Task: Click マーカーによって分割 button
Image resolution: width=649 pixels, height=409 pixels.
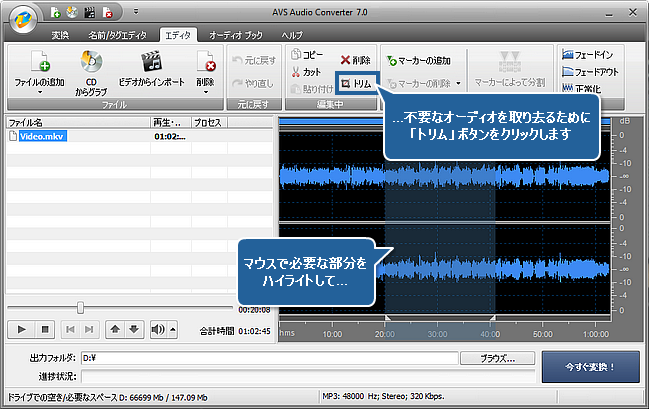Action: pyautogui.click(x=510, y=69)
